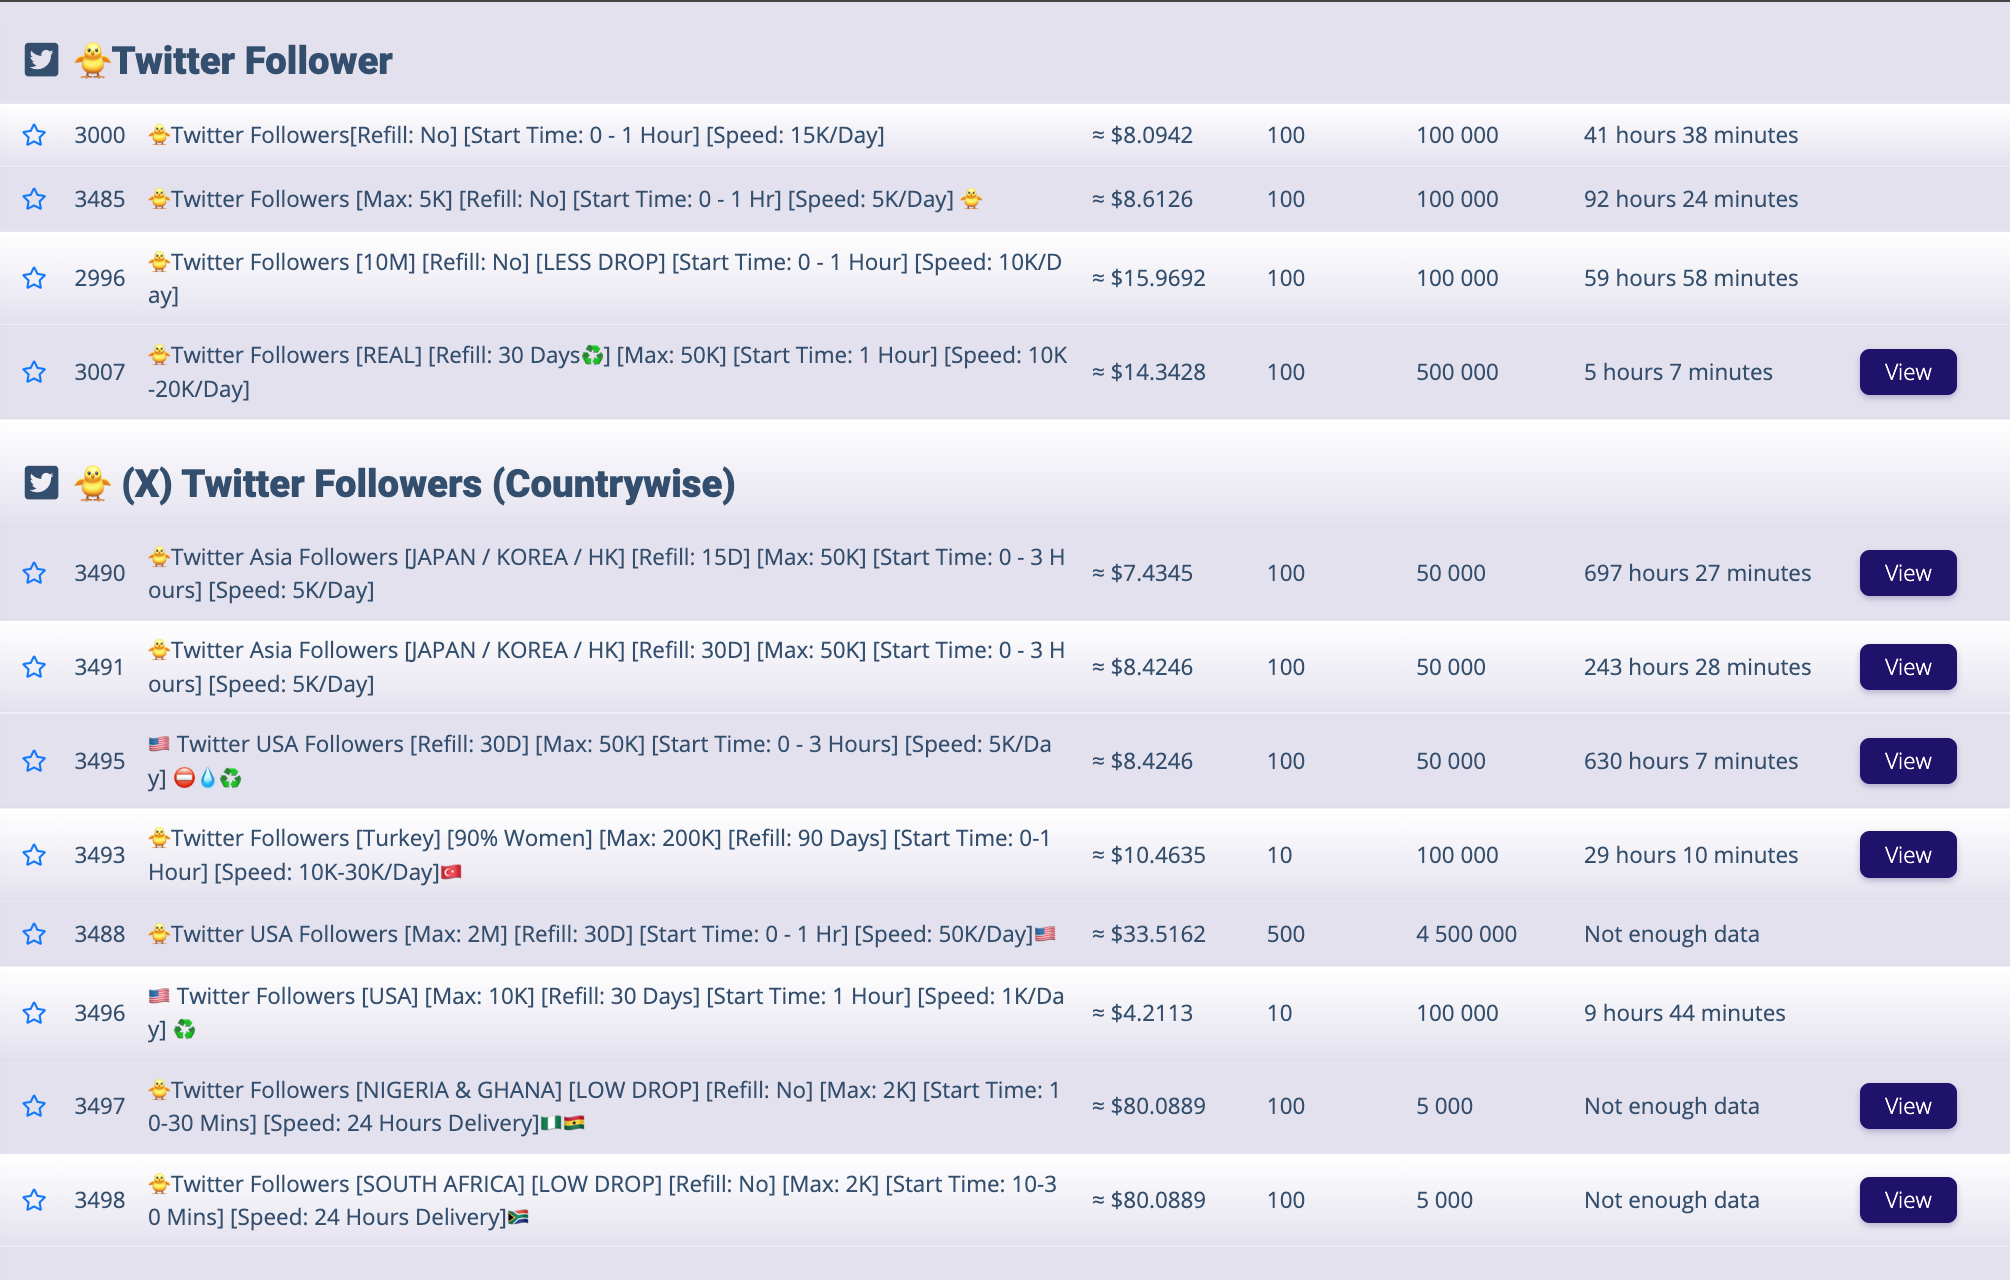Viewport: 2010px width, 1280px height.
Task: View details for service 3007
Action: point(1908,372)
